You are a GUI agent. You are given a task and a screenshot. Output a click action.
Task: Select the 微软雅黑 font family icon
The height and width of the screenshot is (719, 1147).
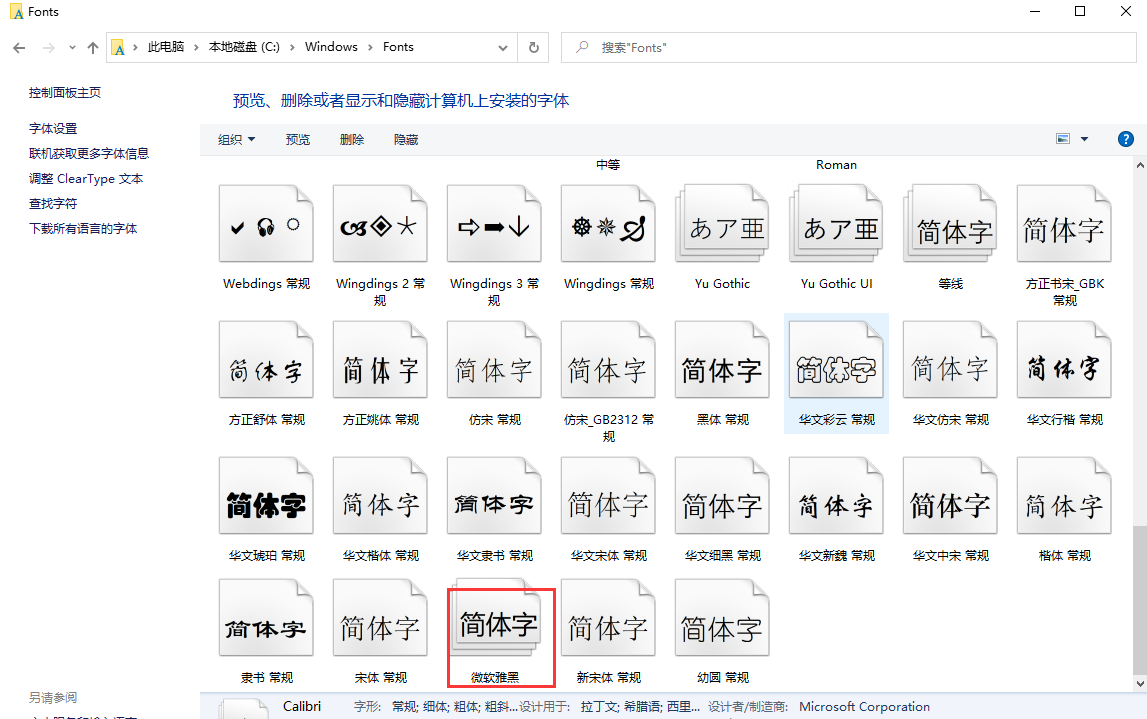pos(497,618)
